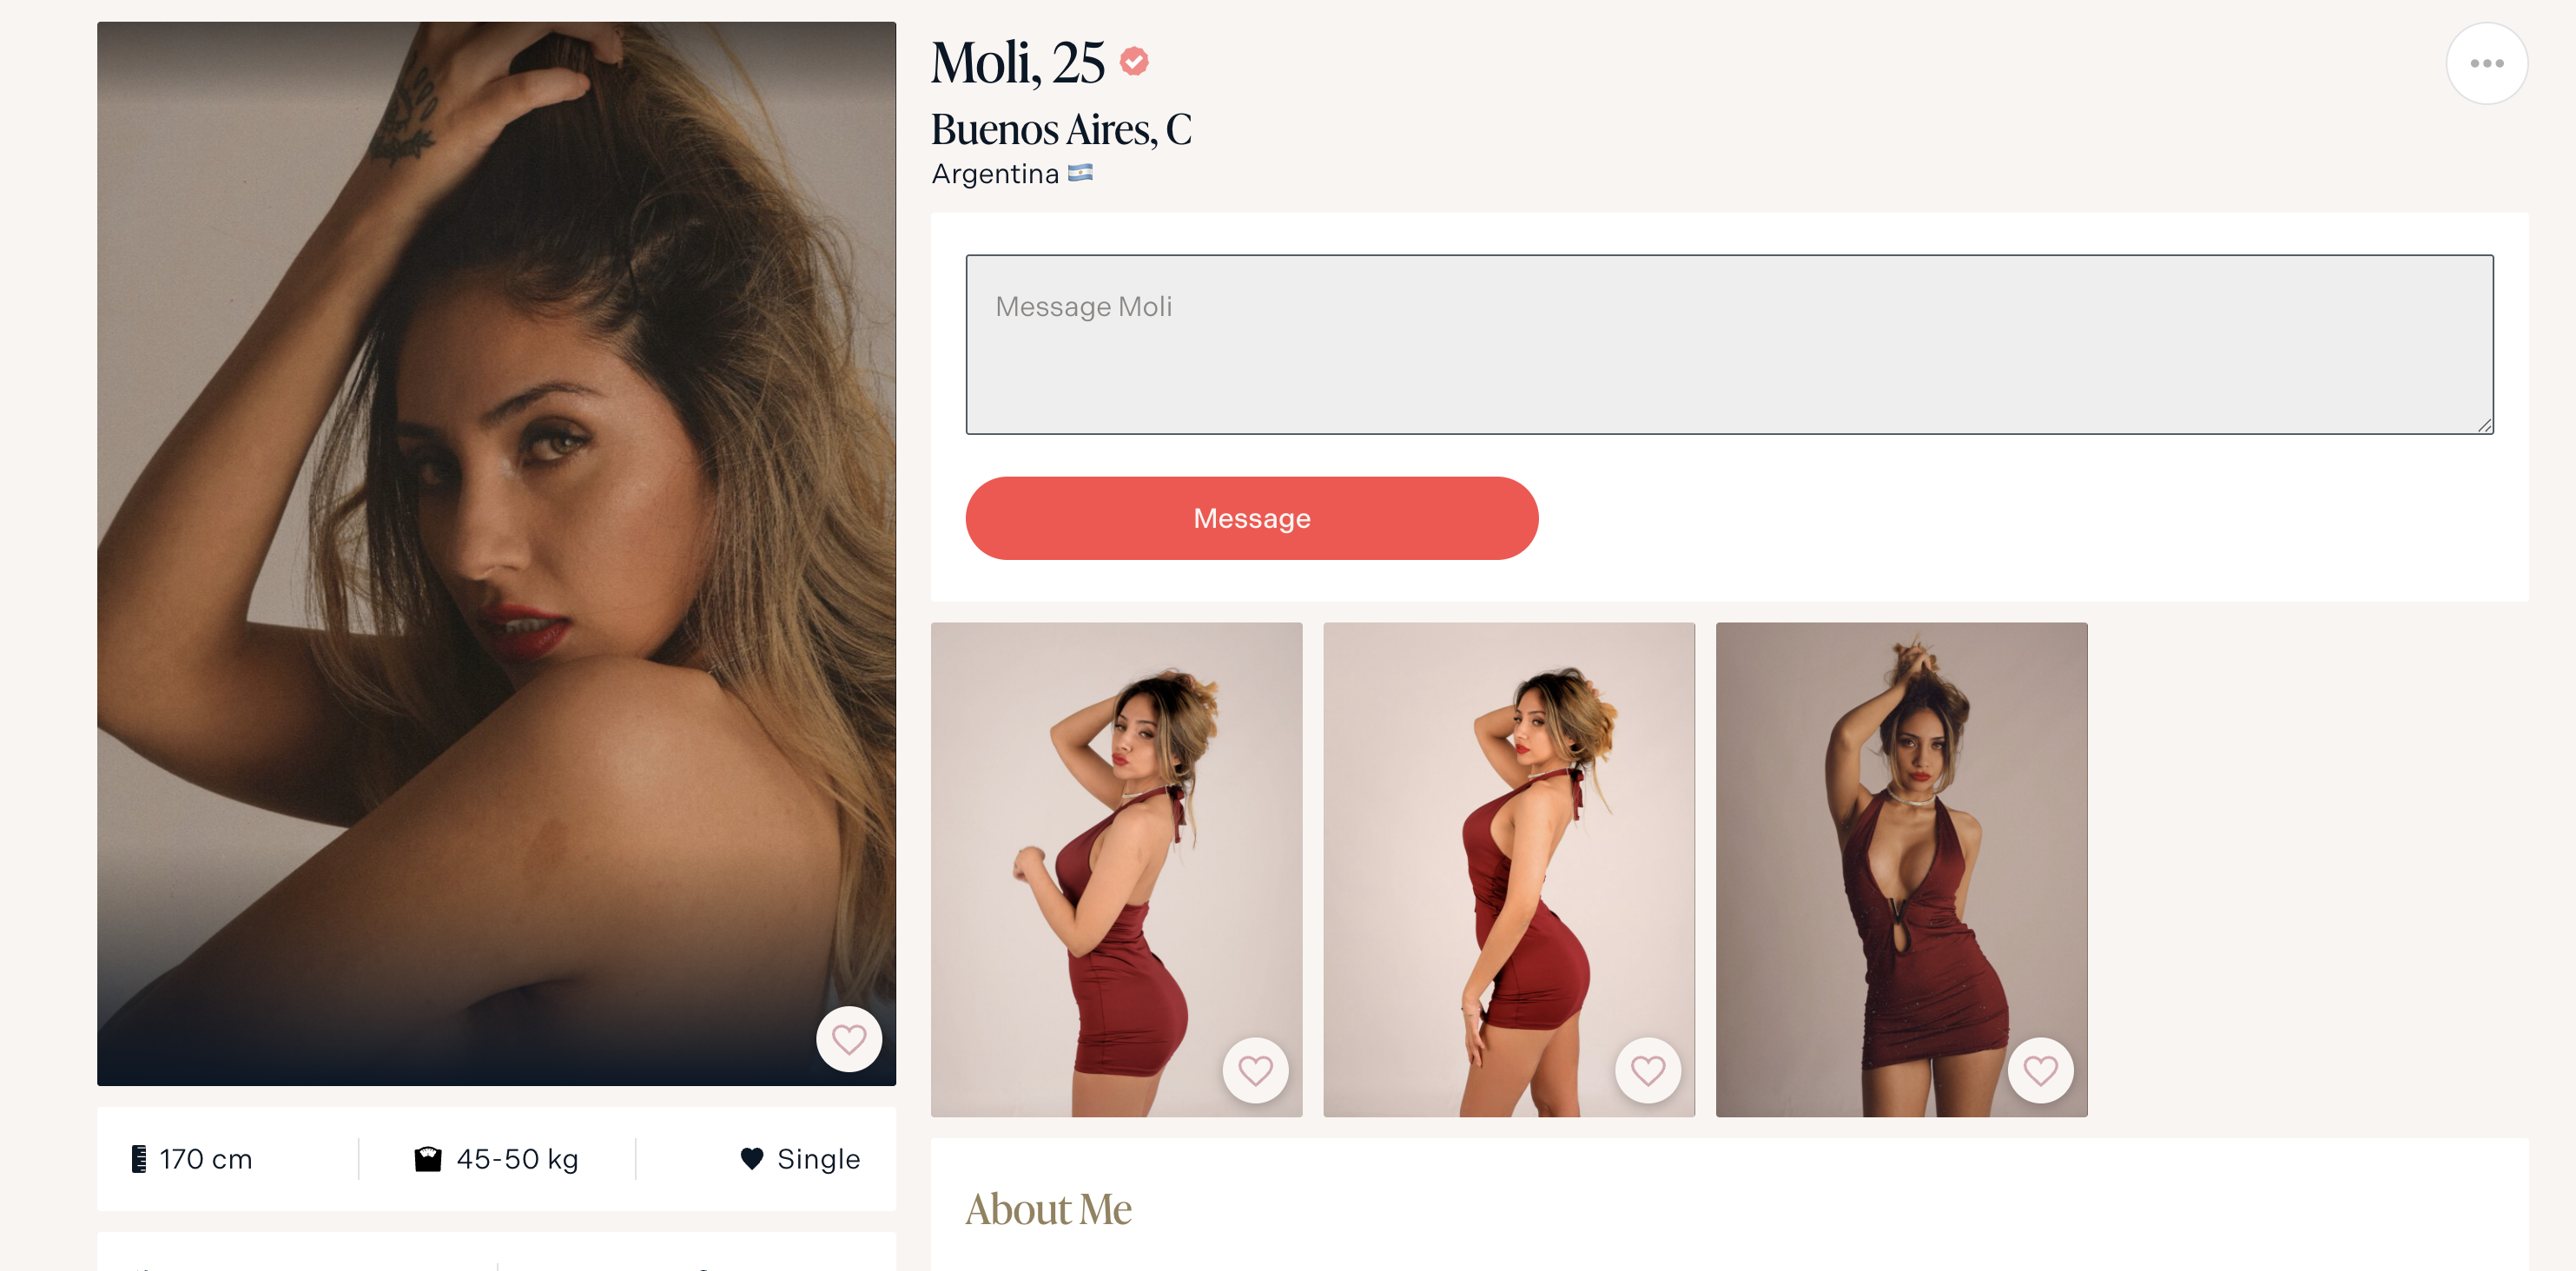The width and height of the screenshot is (2576, 1271).
Task: View the second side-pose gallery photo
Action: (1508, 869)
